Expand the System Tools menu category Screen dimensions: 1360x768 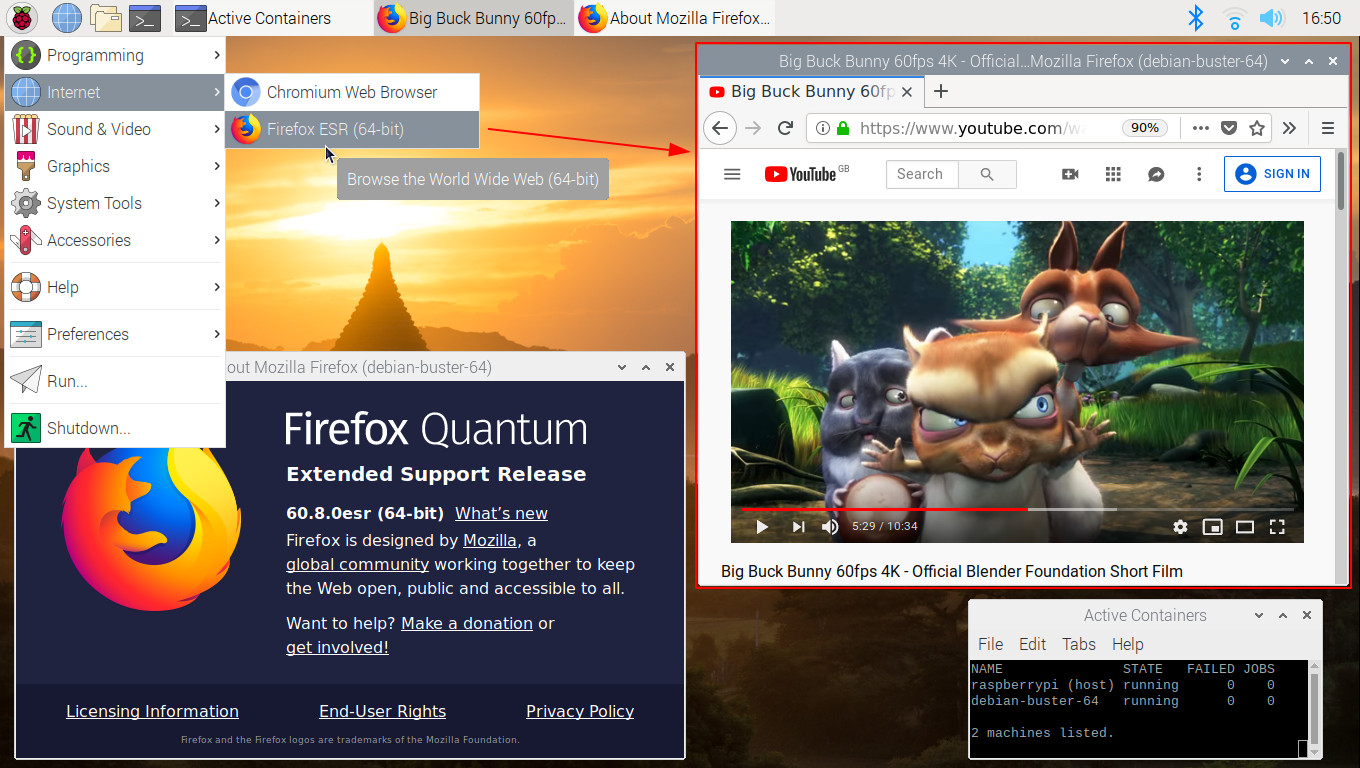[x=115, y=203]
